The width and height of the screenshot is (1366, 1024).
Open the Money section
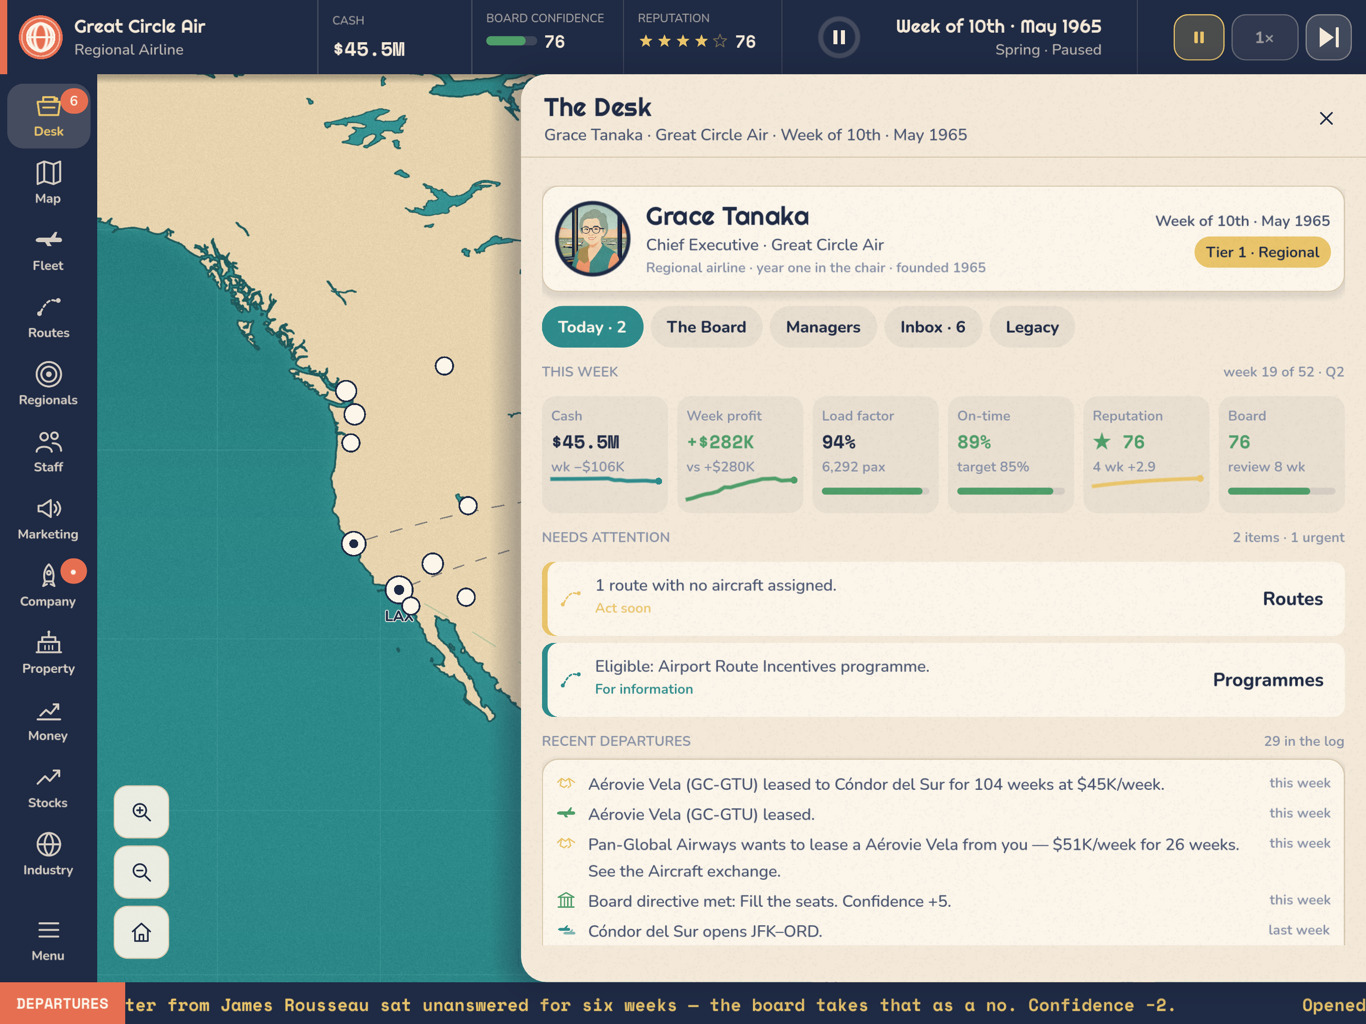tap(48, 719)
